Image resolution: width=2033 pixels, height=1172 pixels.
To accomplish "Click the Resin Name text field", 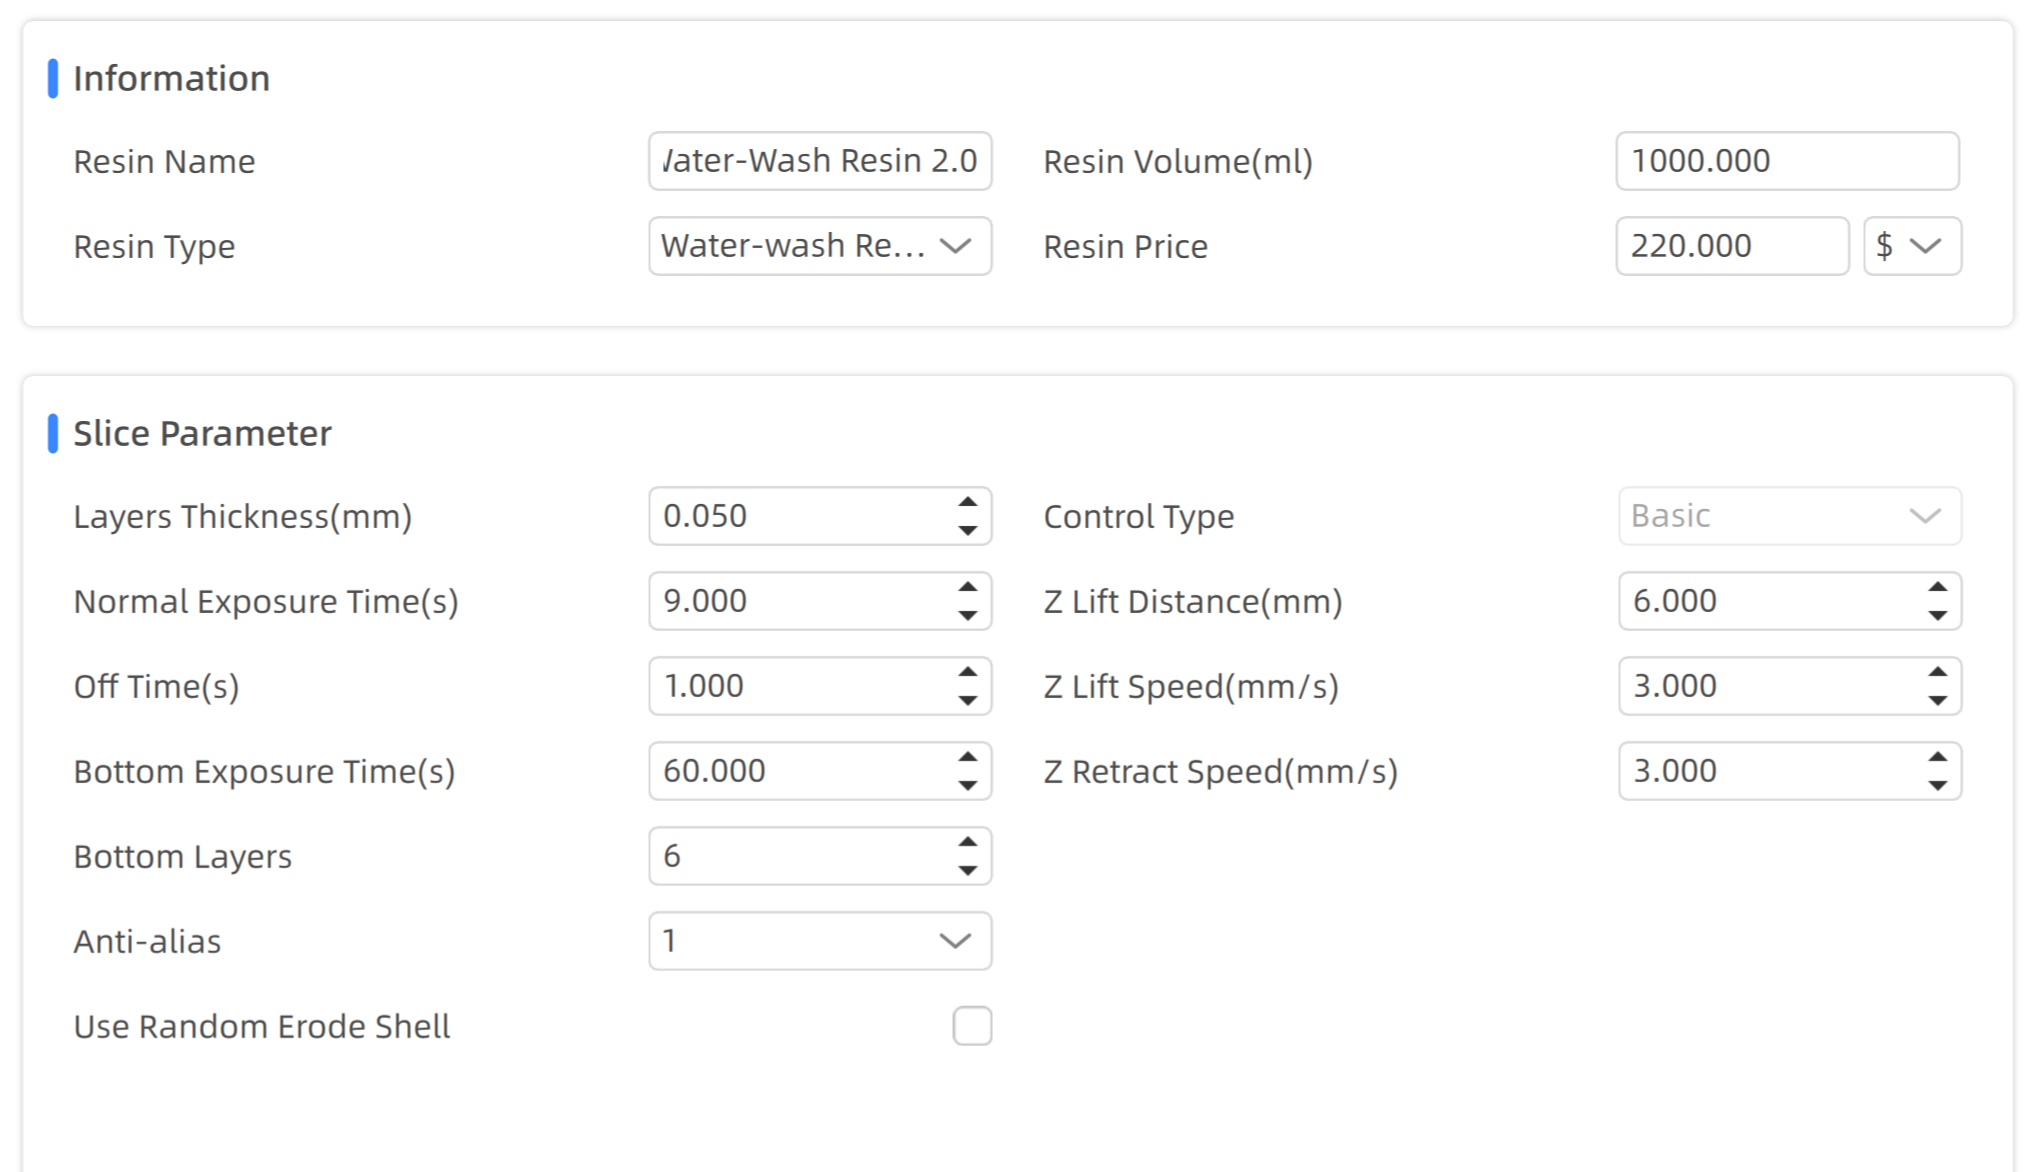I will 819,161.
